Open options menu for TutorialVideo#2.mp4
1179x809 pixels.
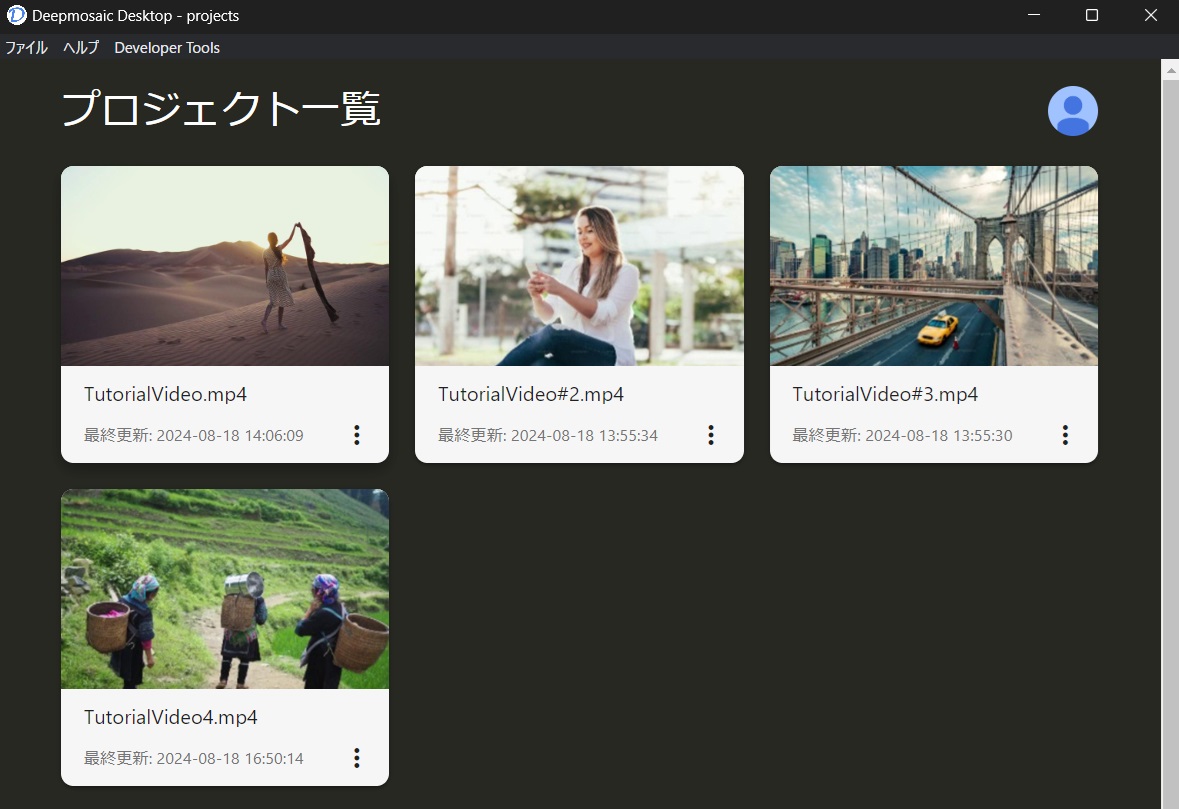[711, 435]
